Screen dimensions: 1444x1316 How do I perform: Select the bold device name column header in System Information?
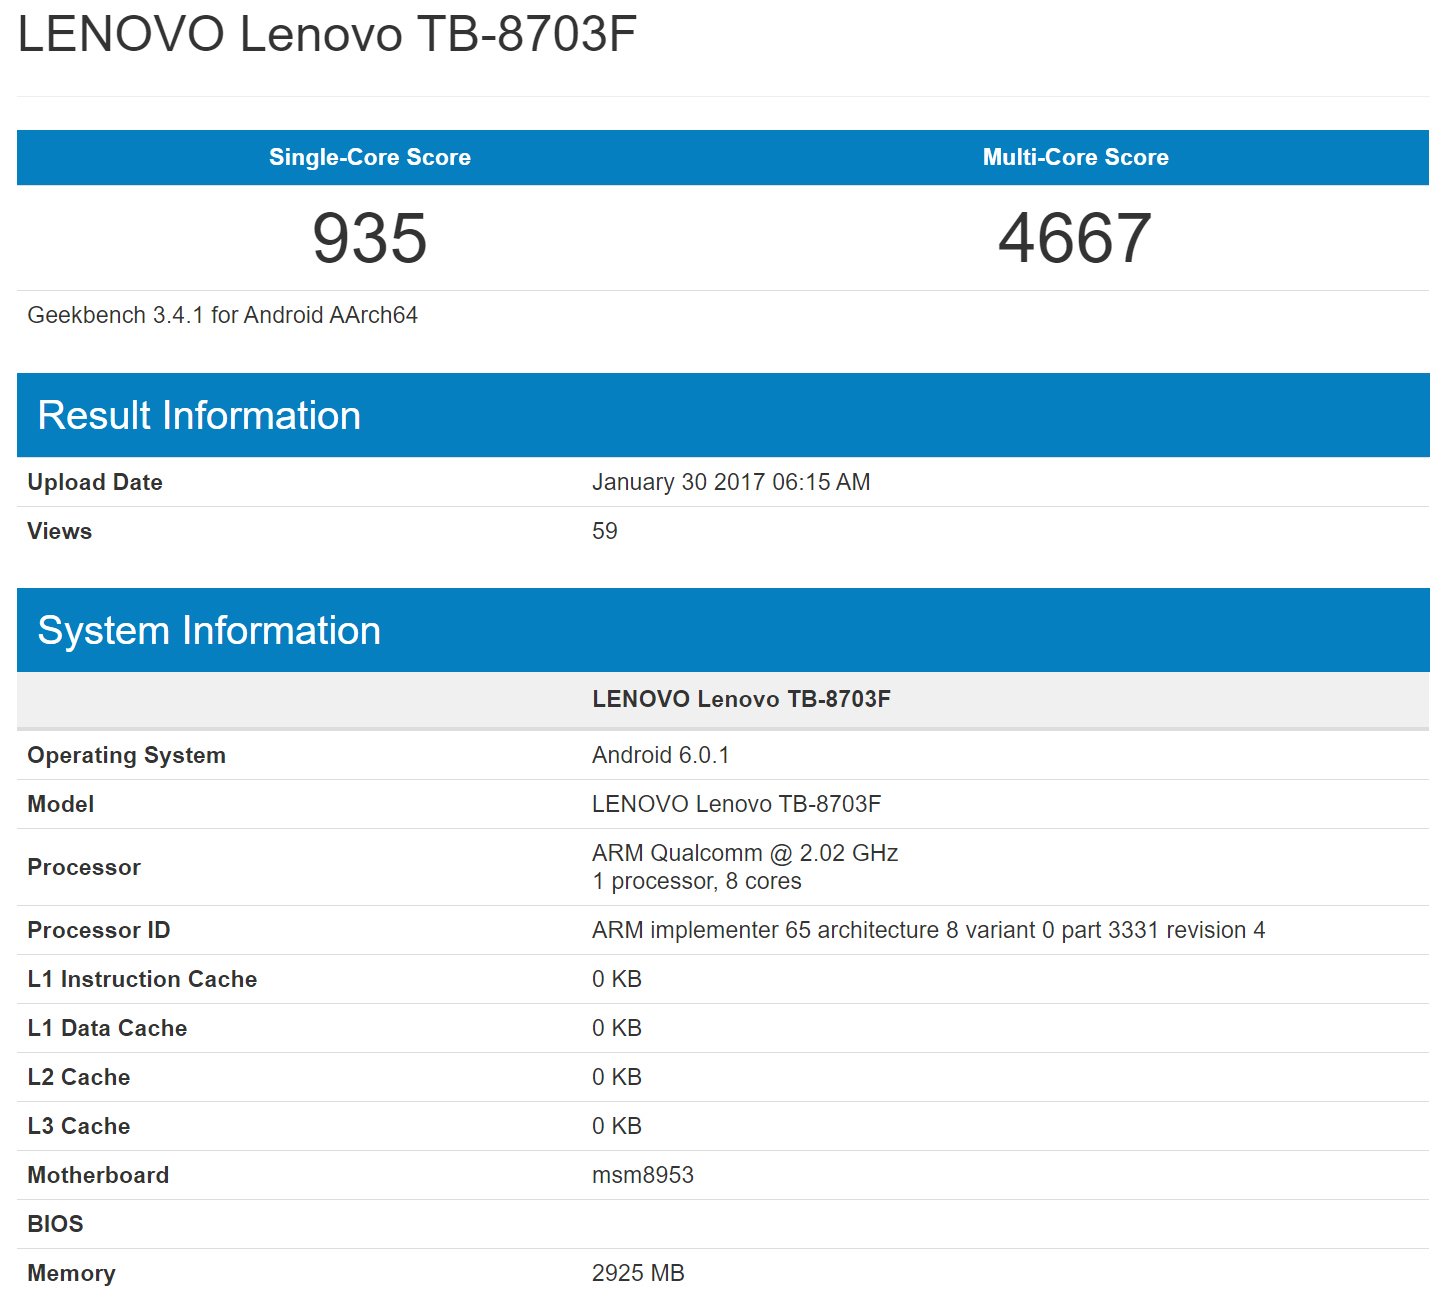[x=741, y=699]
